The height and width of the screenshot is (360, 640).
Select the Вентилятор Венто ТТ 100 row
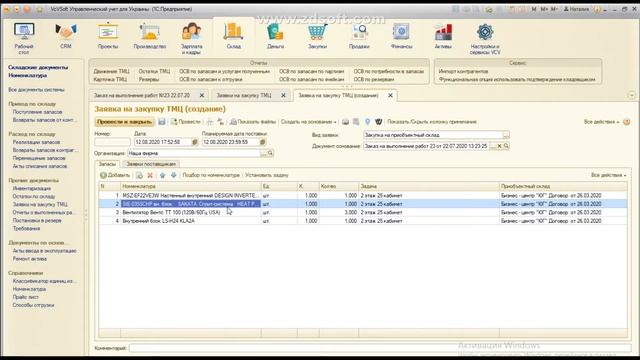click(363, 212)
